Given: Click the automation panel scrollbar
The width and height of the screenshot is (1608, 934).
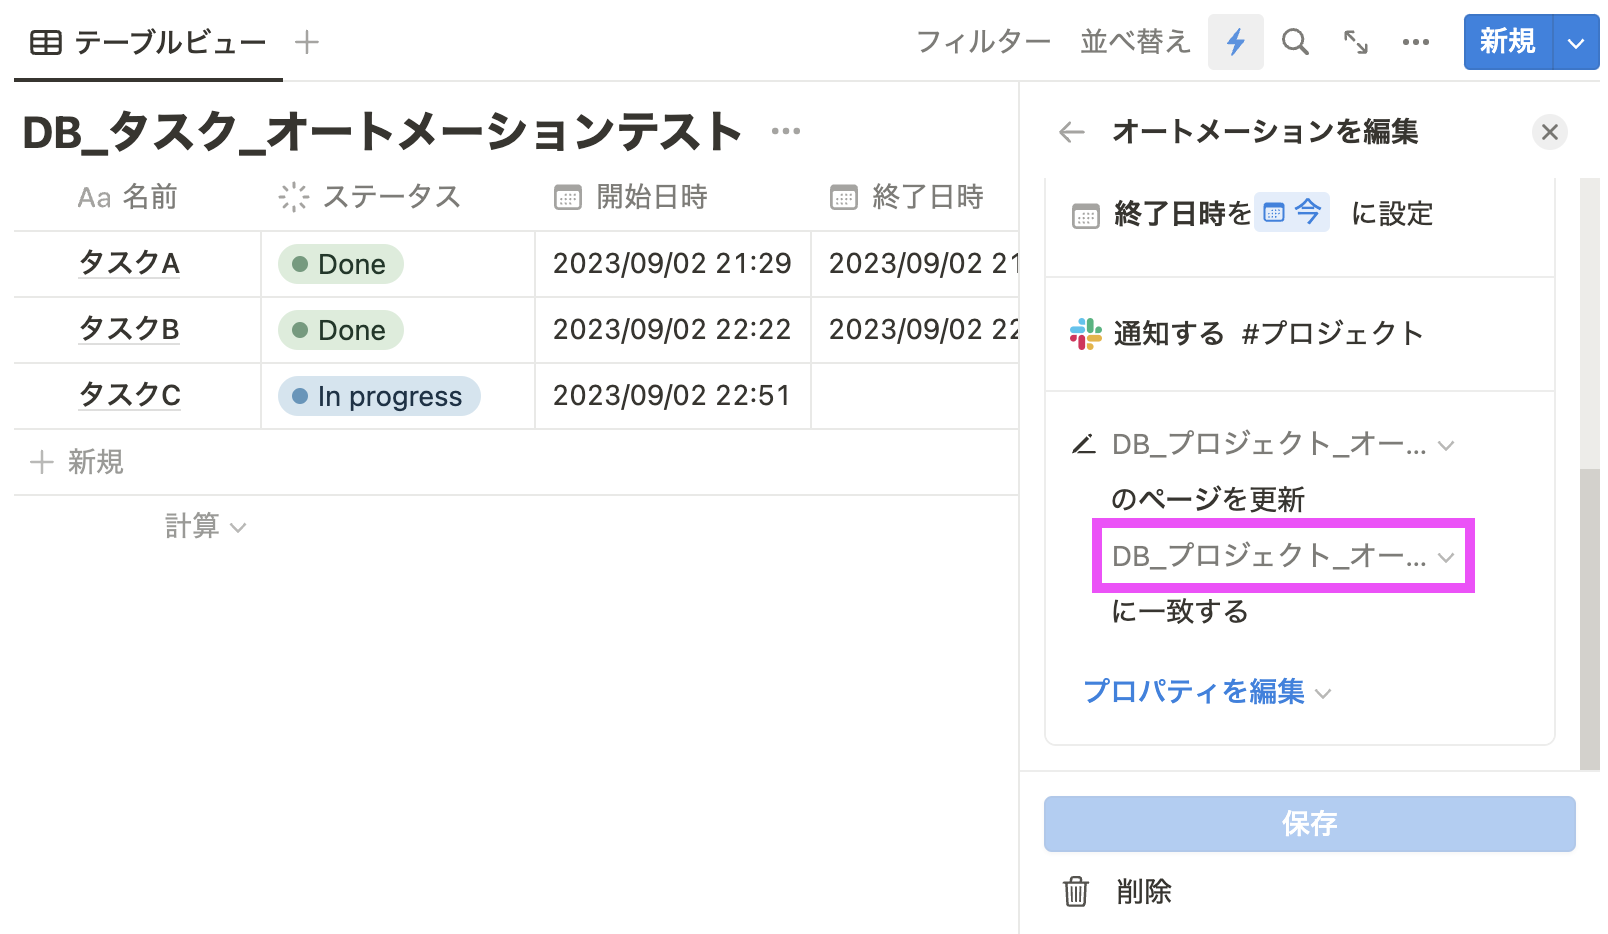Looking at the screenshot, I should click(x=1590, y=620).
